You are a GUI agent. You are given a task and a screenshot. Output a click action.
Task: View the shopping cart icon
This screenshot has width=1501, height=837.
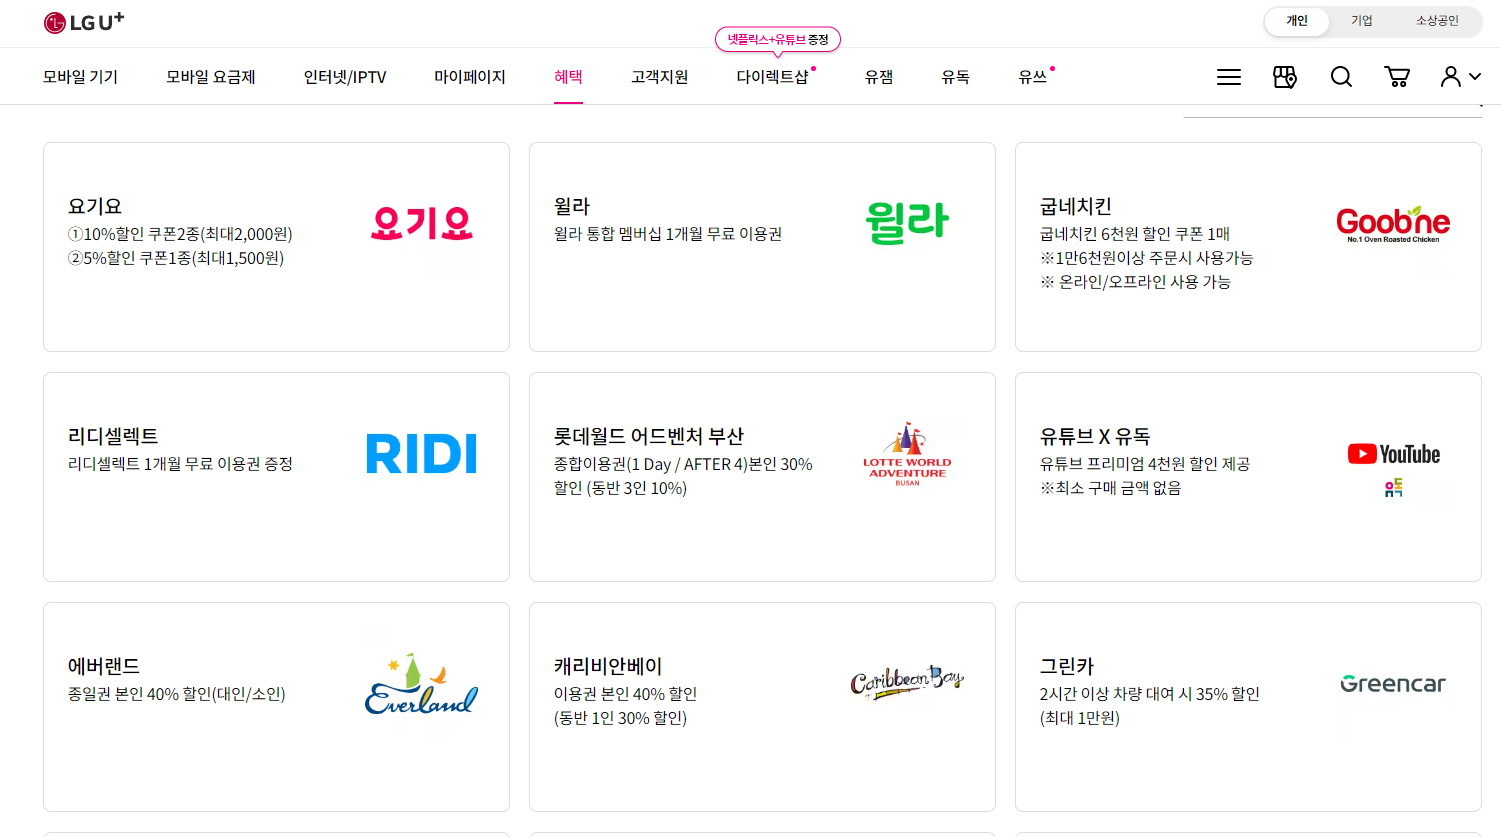1397,76
